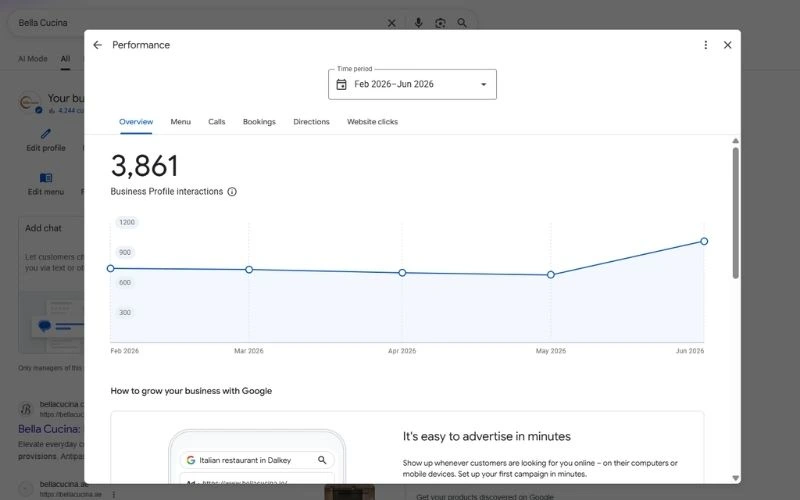Click the magnifier search button
This screenshot has height=500, width=800.
pyautogui.click(x=462, y=23)
